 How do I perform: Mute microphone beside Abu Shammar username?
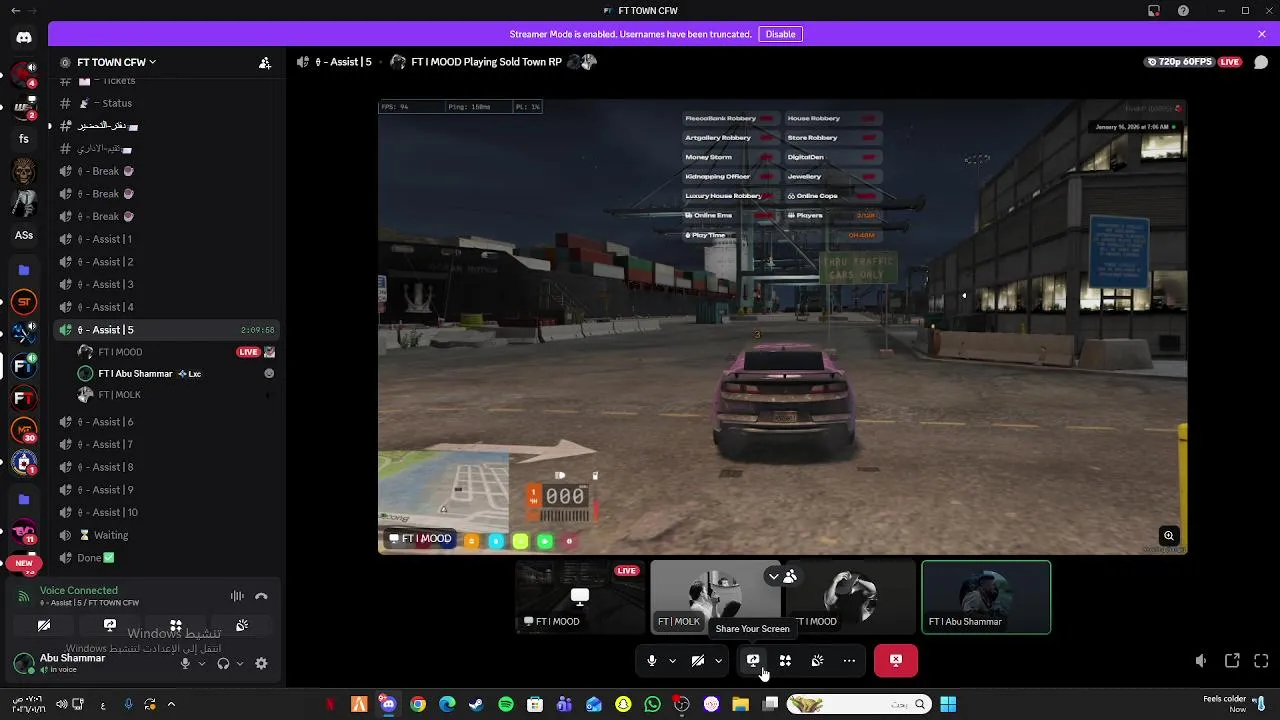point(185,663)
